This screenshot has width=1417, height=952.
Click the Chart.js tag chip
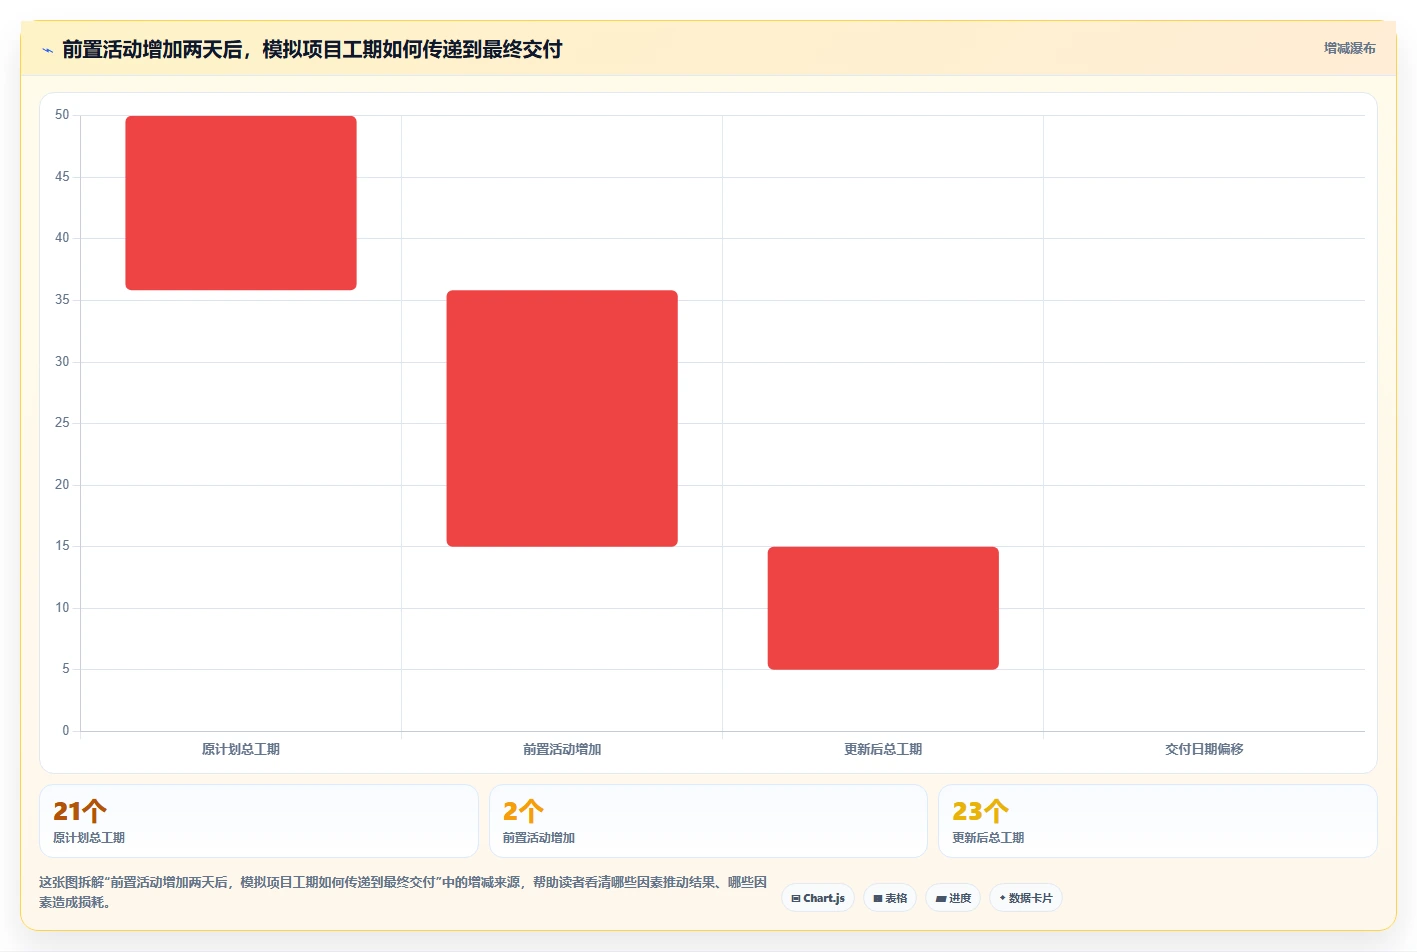[x=818, y=898]
